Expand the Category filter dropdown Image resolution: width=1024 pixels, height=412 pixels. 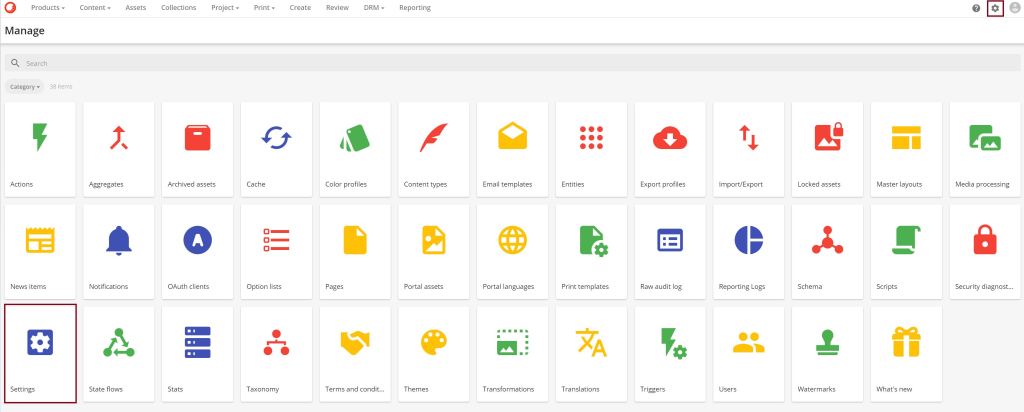[x=24, y=87]
